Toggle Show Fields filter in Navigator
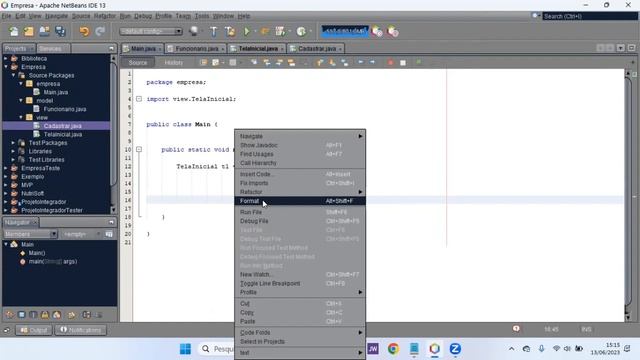Image resolution: width=640 pixels, height=360 pixels. pos(22,315)
